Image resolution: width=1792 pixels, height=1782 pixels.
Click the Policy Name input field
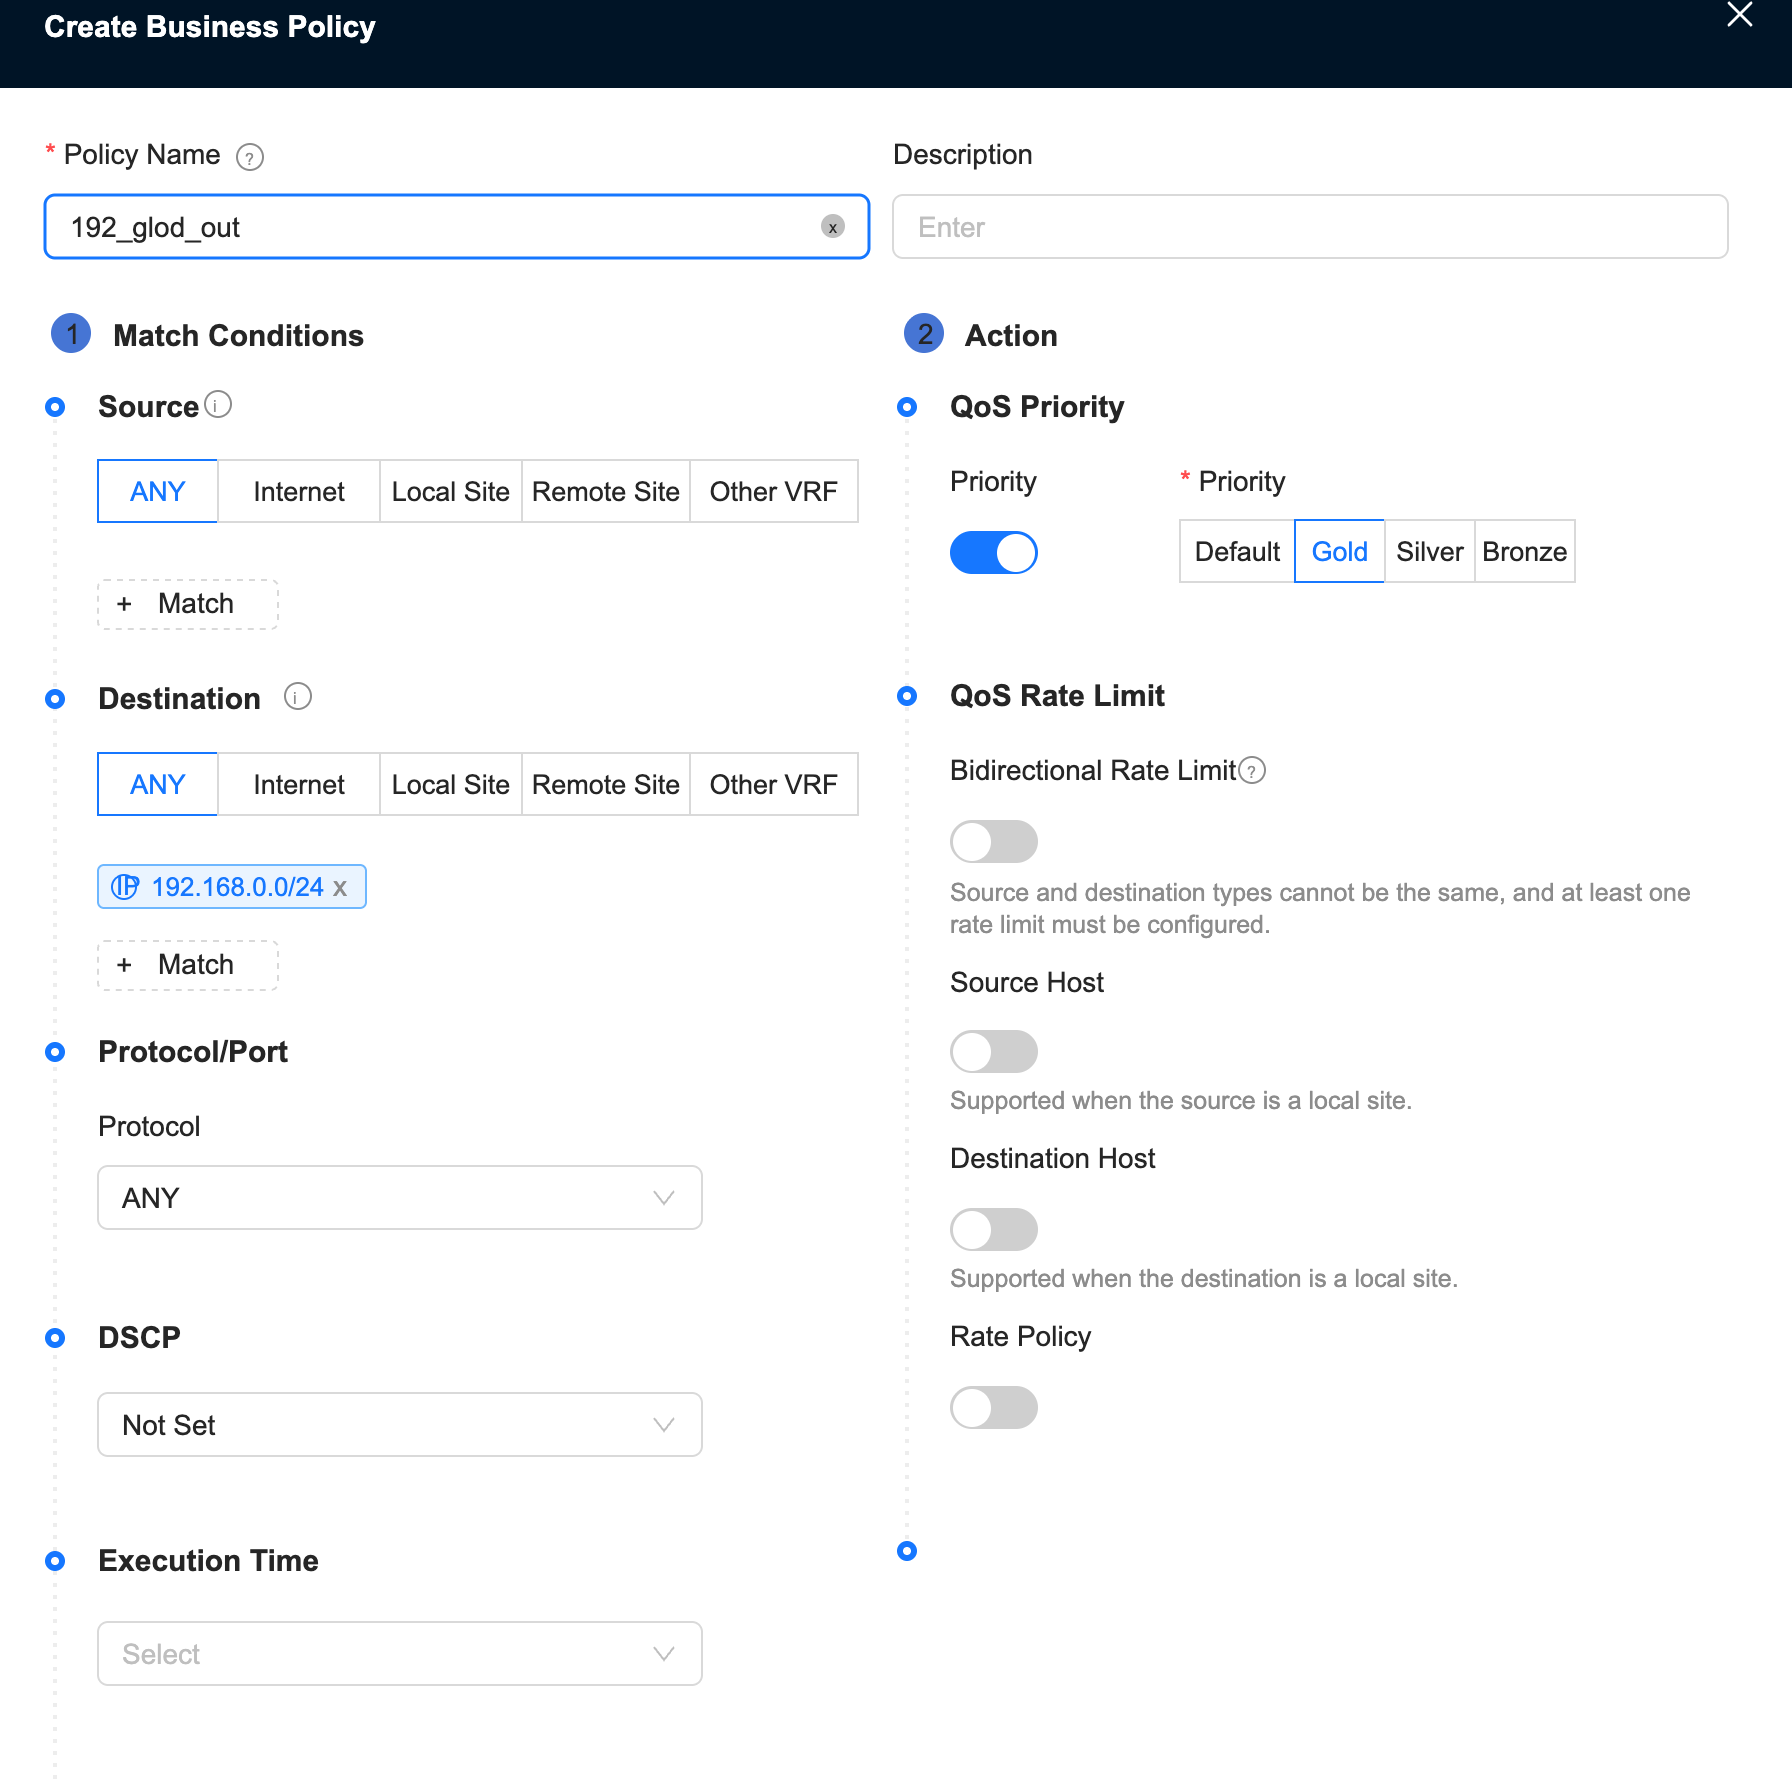tap(457, 227)
